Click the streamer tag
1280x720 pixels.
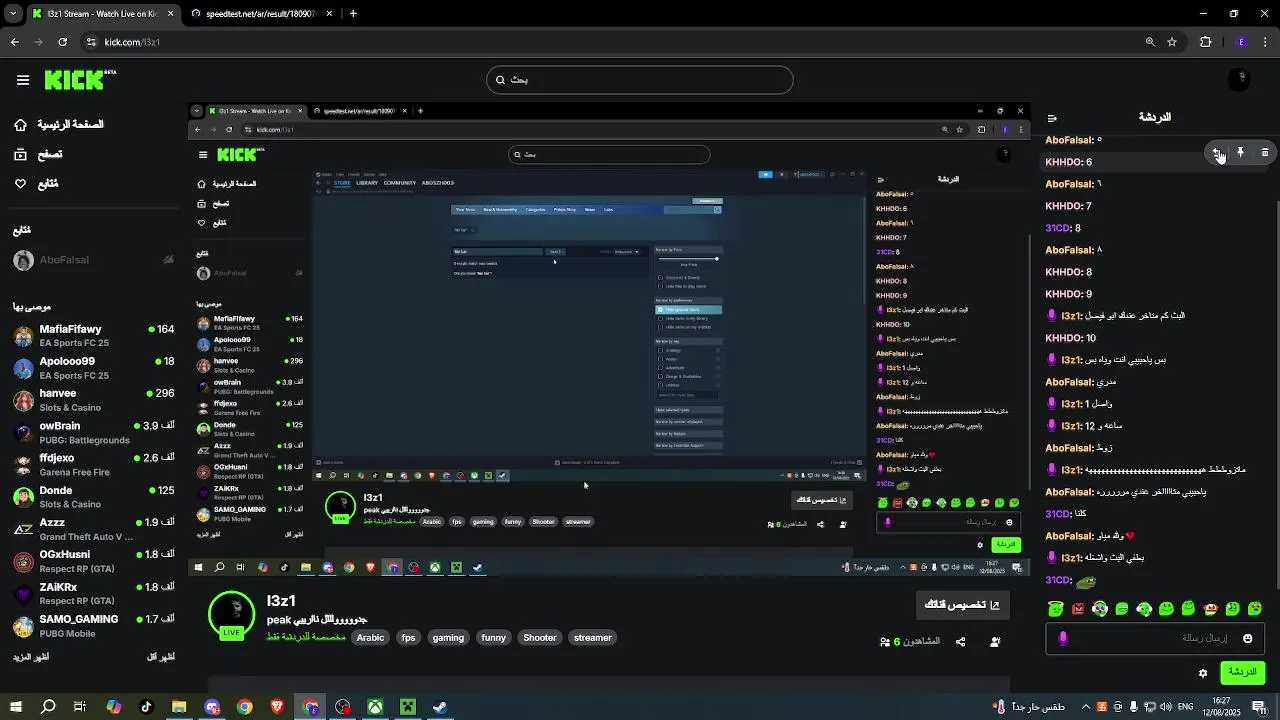[593, 638]
